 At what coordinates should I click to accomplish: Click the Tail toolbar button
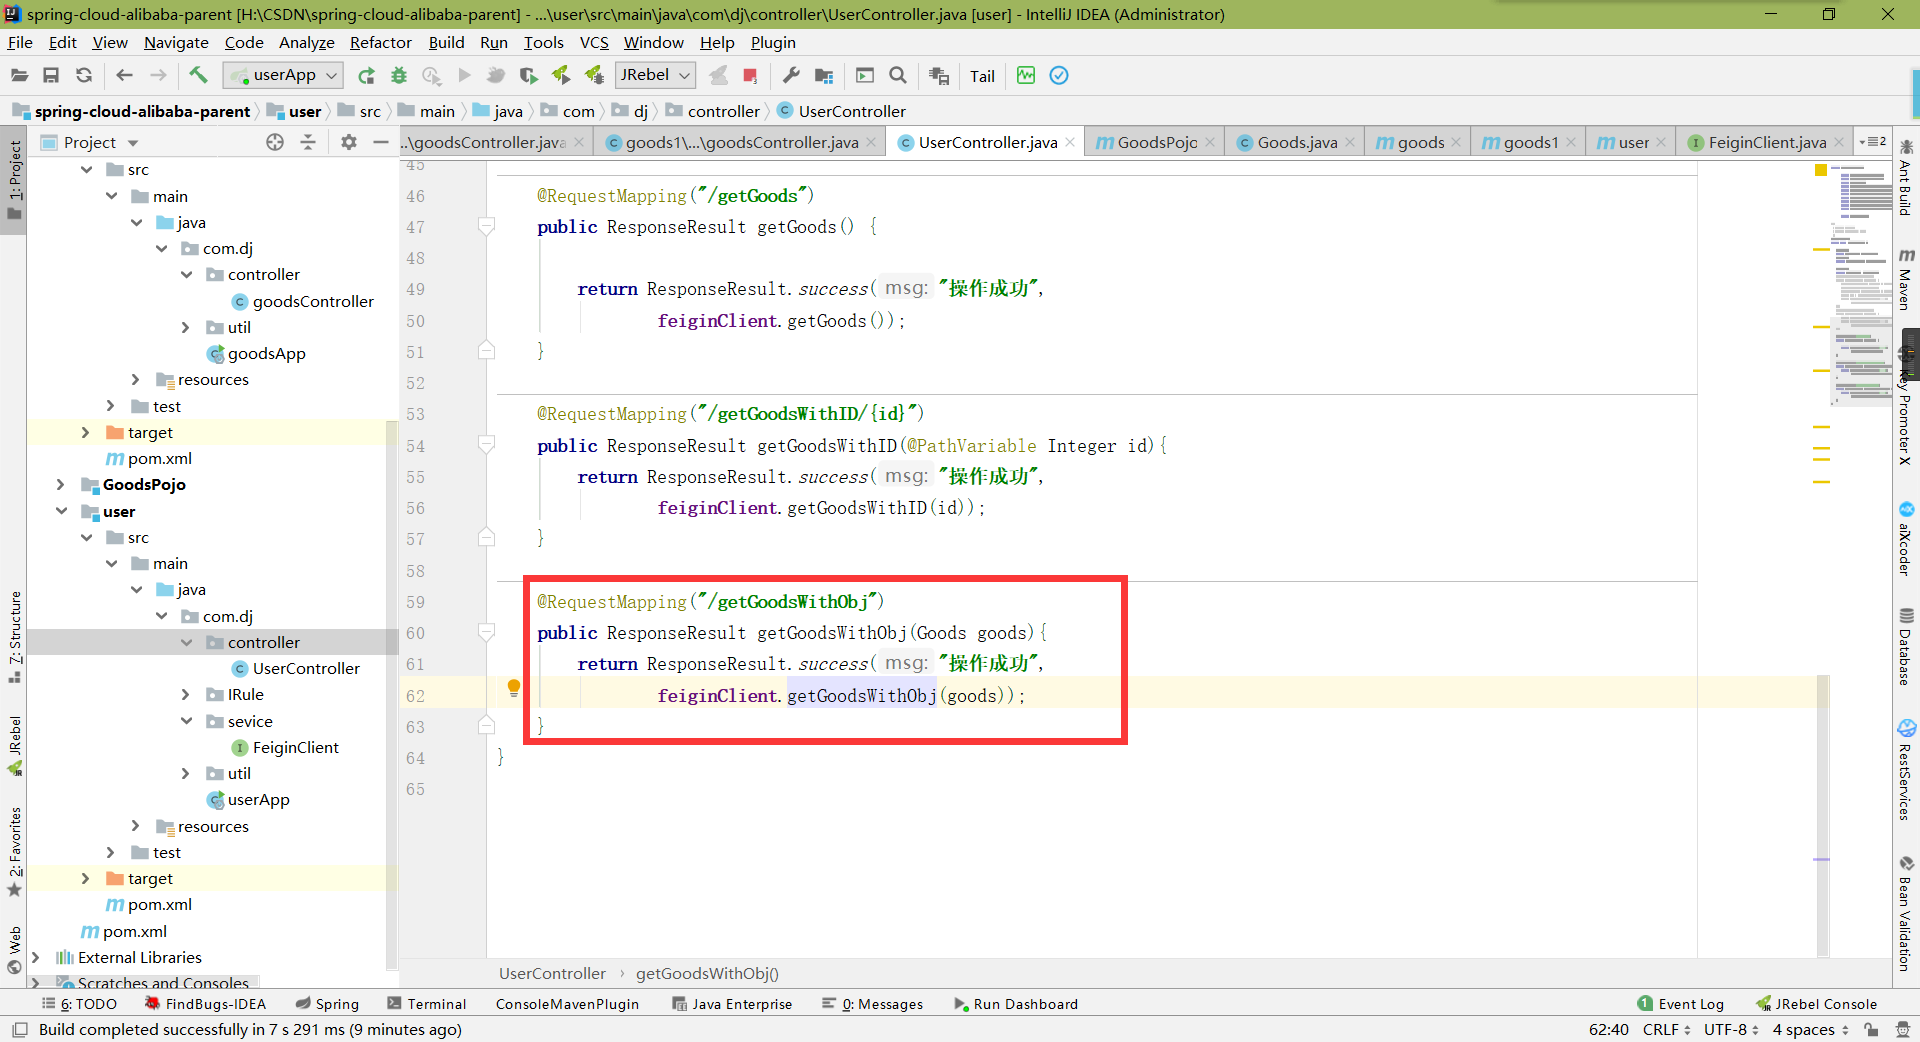coord(982,76)
